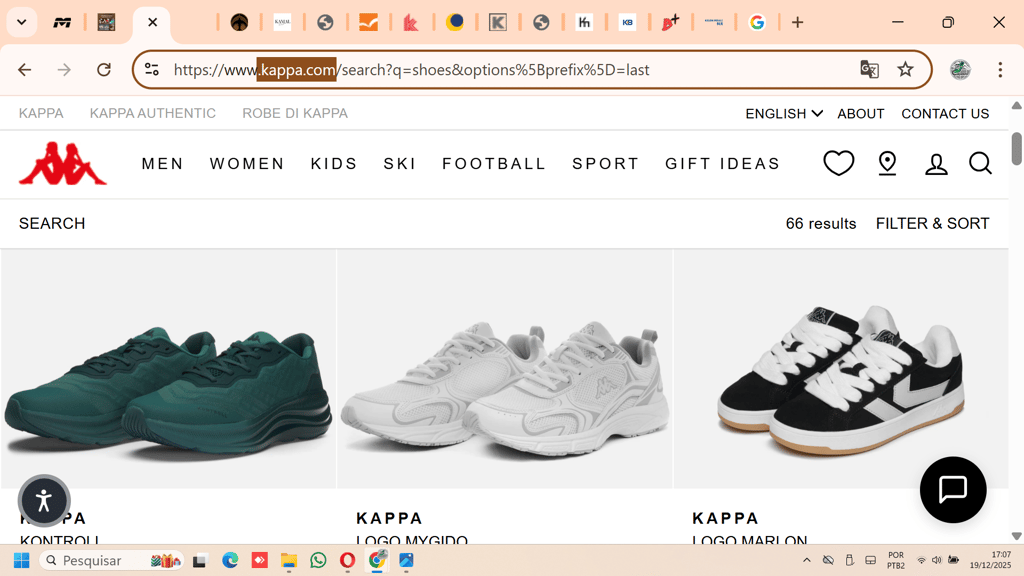Open the Google Translate page icon
Viewport: 1024px width, 576px height.
pos(869,69)
